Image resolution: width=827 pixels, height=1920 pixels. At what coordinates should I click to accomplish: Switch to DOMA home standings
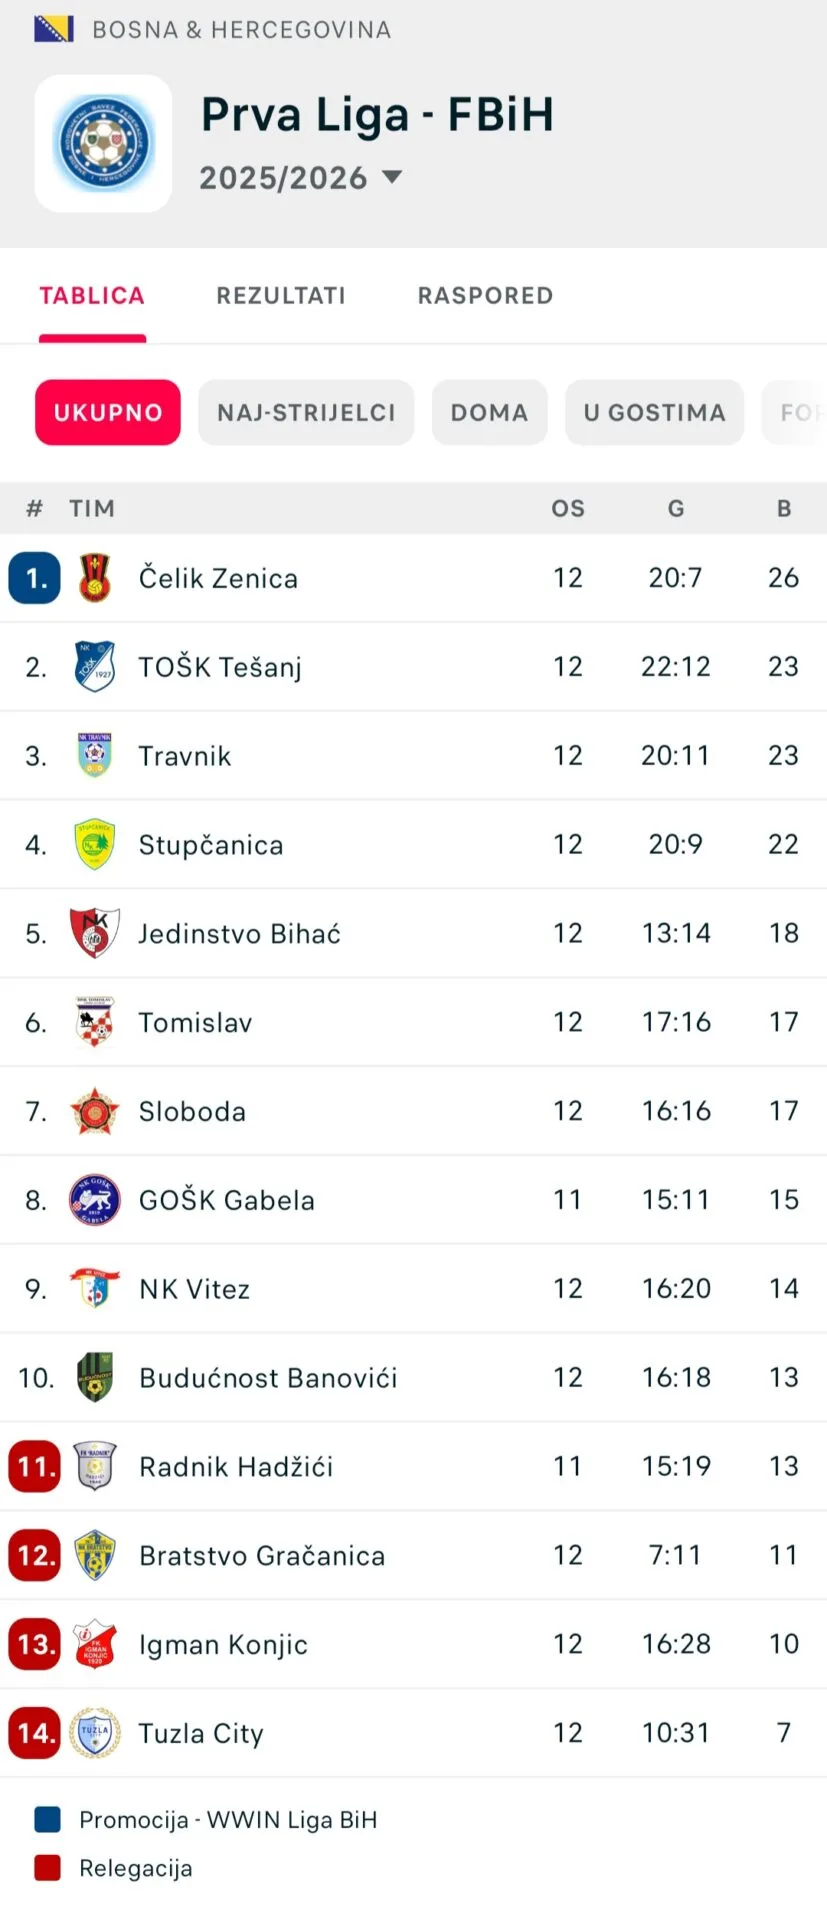[489, 412]
